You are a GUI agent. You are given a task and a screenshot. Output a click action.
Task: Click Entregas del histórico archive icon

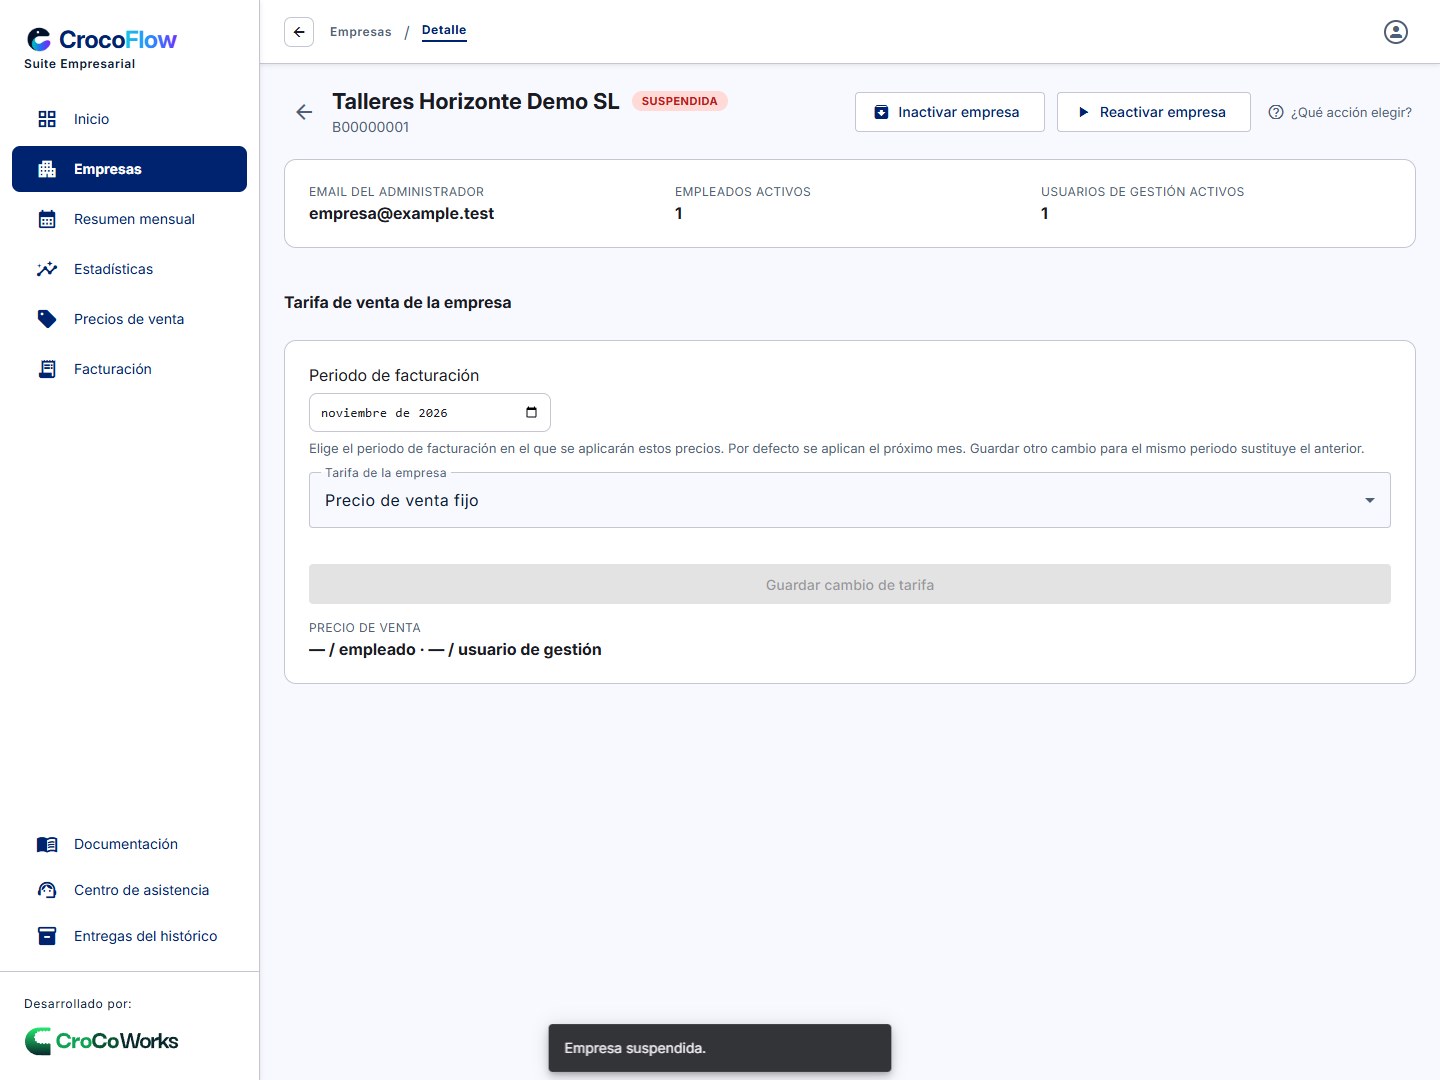47,936
